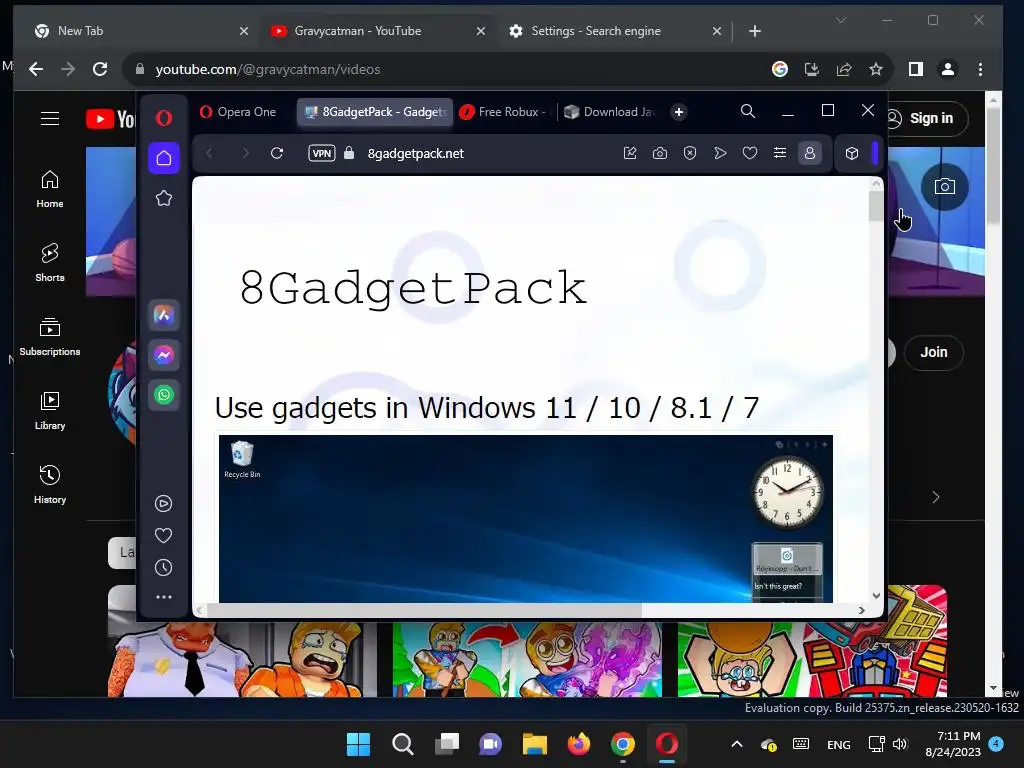This screenshot has width=1024, height=768.
Task: Click the Chrome URL youtube.com/@gravycatman/videos
Action: [x=268, y=69]
